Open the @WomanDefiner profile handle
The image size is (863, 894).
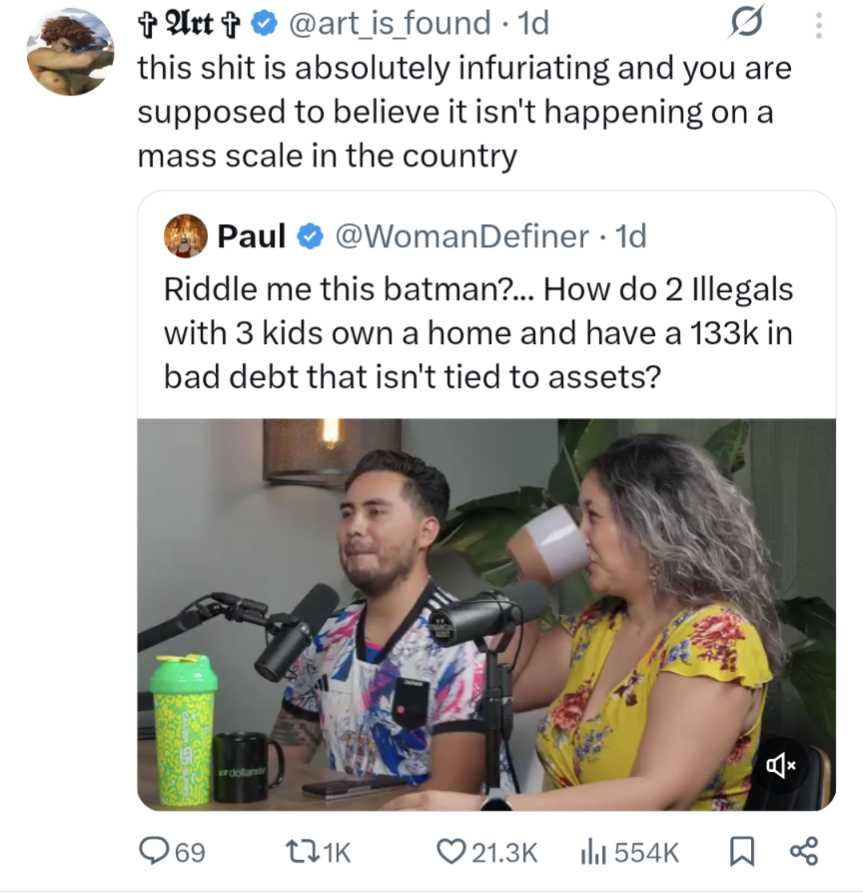(460, 237)
